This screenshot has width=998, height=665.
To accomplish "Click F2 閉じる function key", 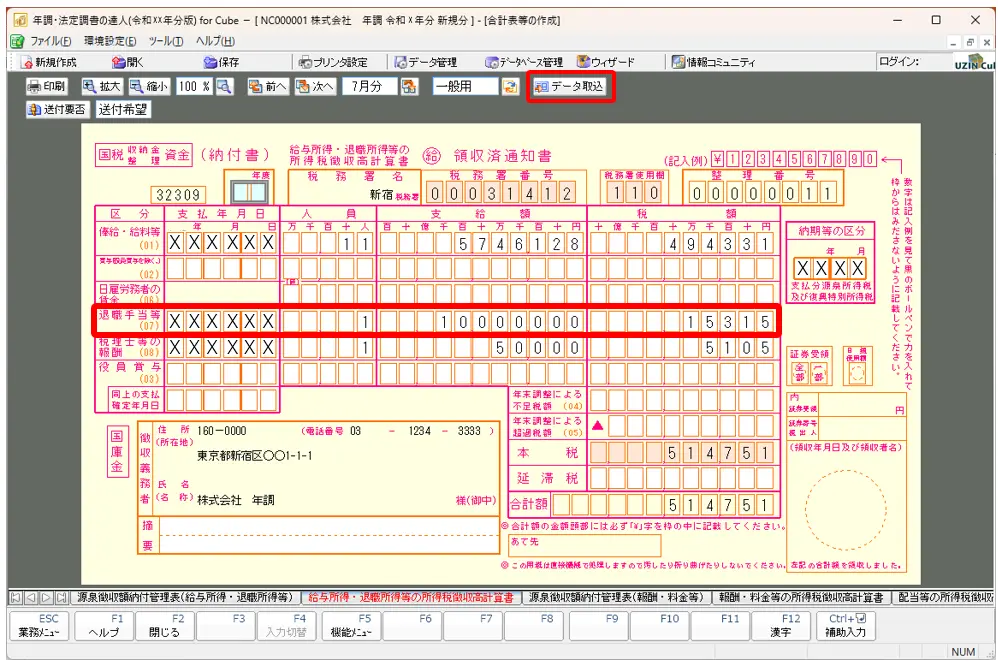I will click(x=164, y=626).
